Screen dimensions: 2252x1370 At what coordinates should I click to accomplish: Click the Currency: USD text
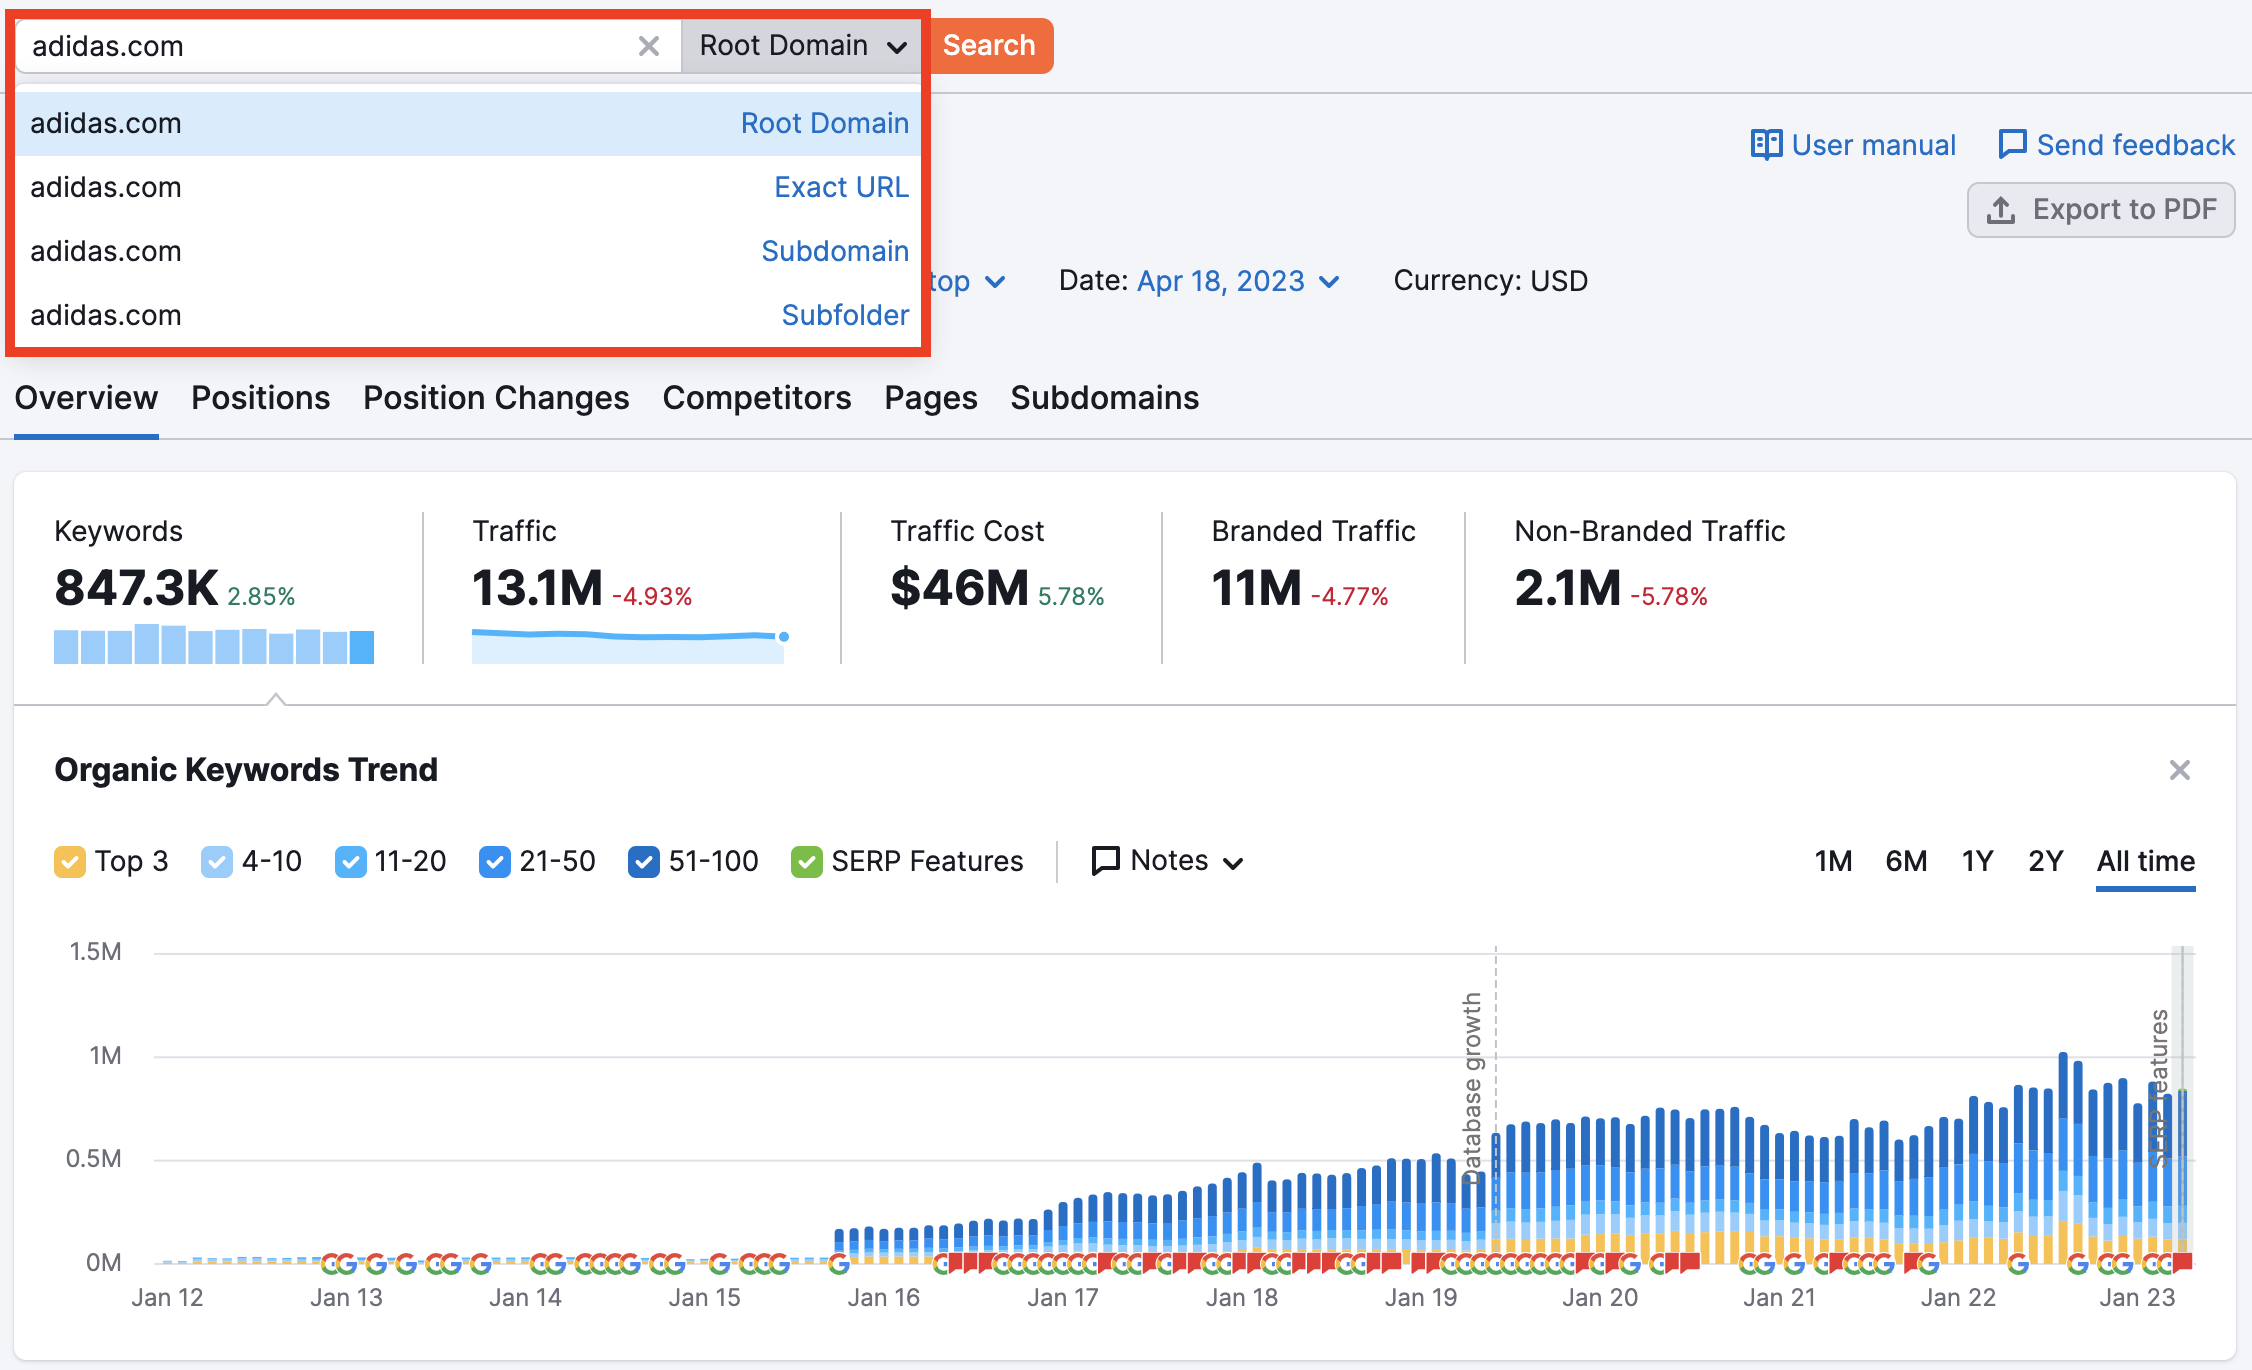point(1490,281)
